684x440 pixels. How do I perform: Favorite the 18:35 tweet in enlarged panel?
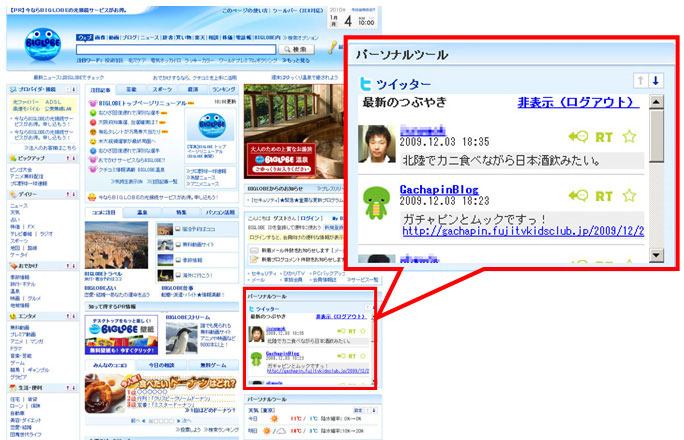point(629,136)
